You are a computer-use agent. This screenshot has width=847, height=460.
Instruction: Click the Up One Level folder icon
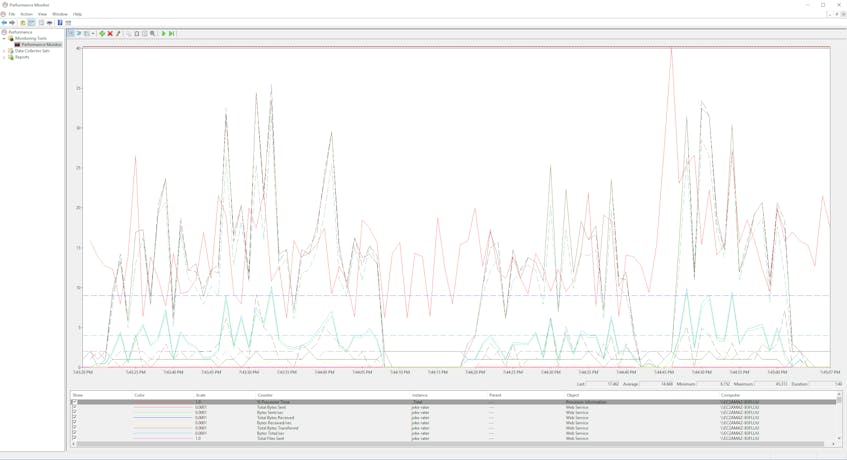click(23, 23)
